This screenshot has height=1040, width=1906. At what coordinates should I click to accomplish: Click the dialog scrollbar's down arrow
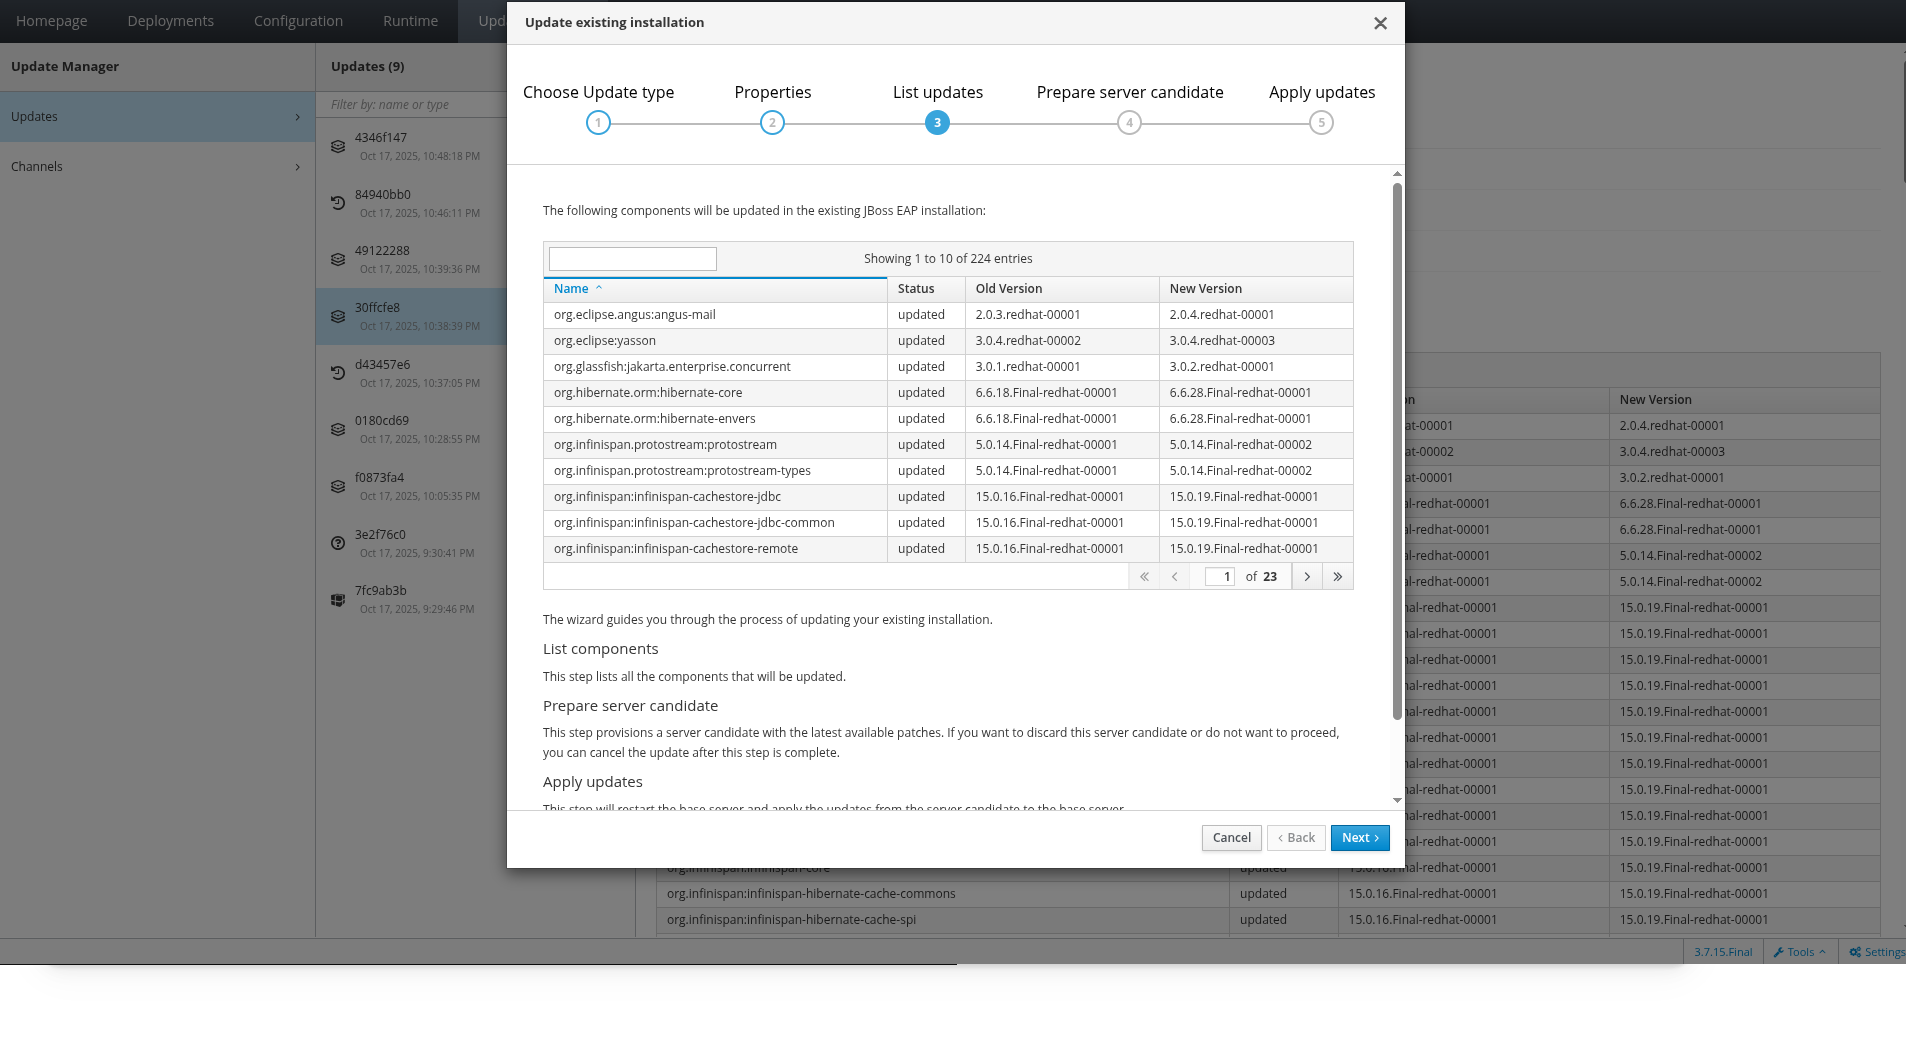[x=1397, y=801]
